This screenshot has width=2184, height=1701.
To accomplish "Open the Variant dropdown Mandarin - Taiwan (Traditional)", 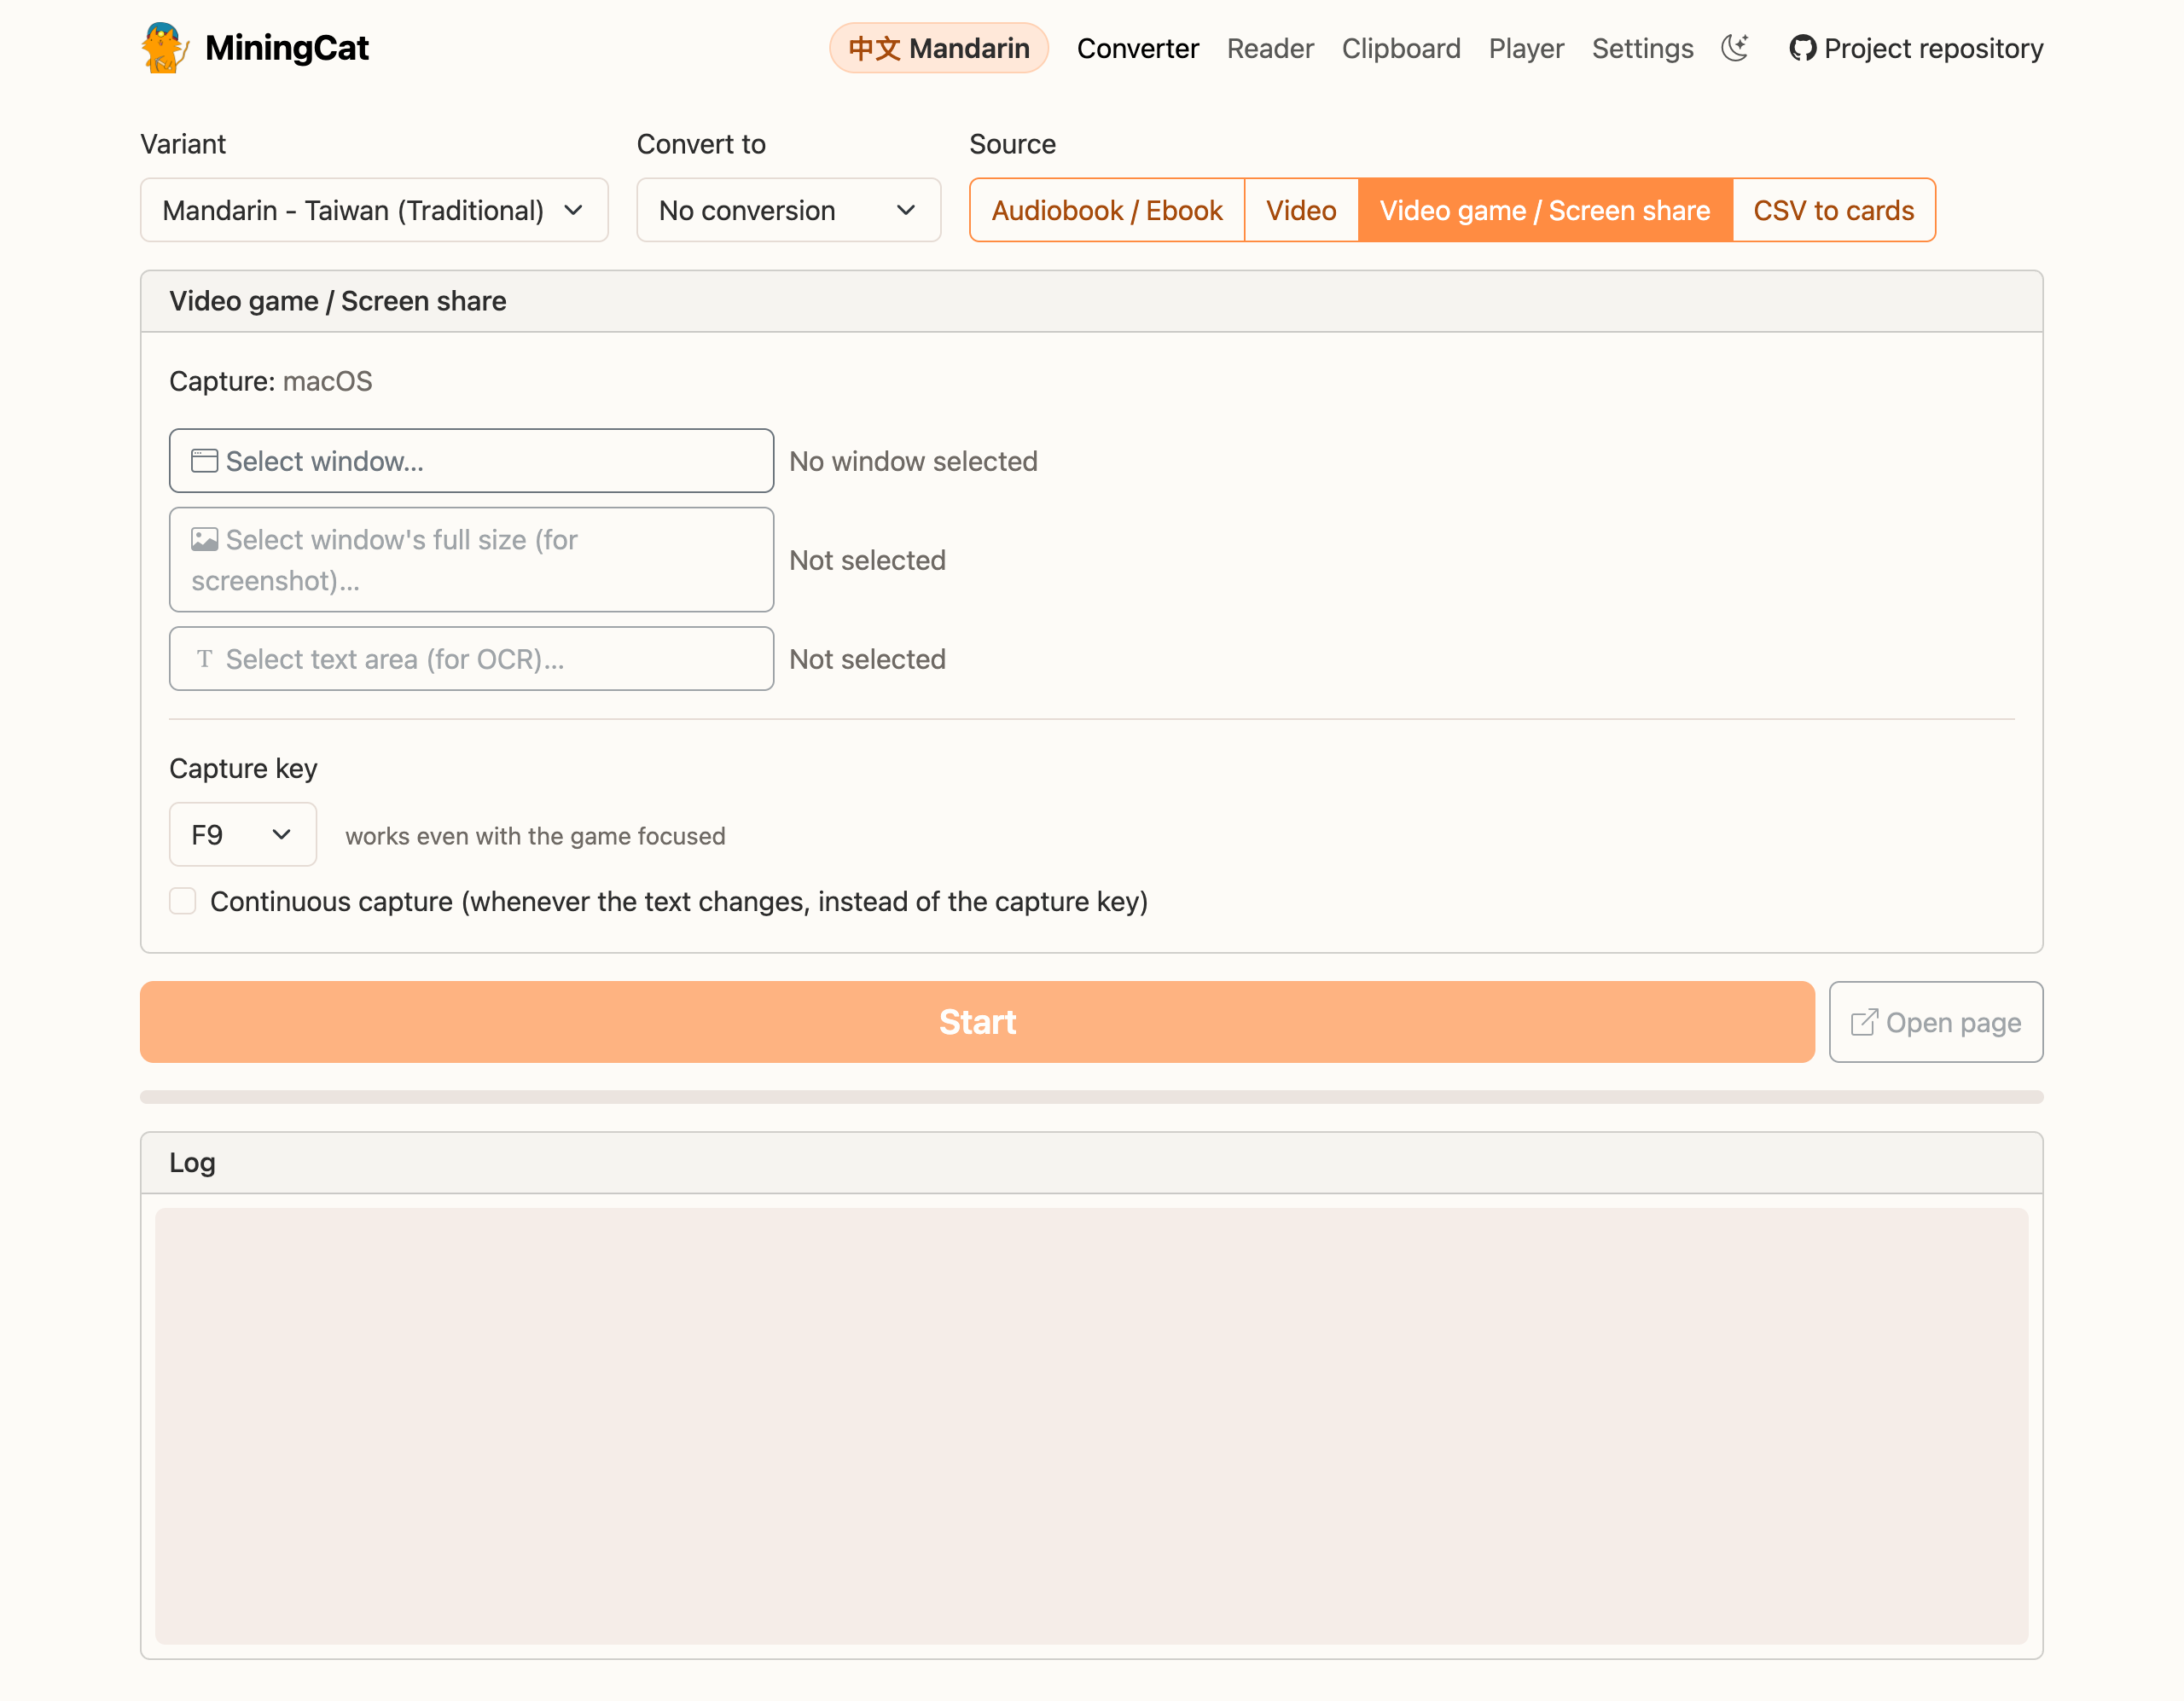I will click(x=374, y=210).
